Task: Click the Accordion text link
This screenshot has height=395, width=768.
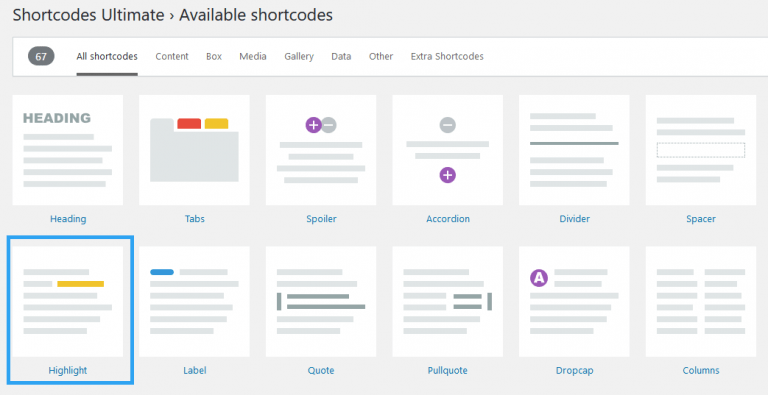Action: [448, 219]
